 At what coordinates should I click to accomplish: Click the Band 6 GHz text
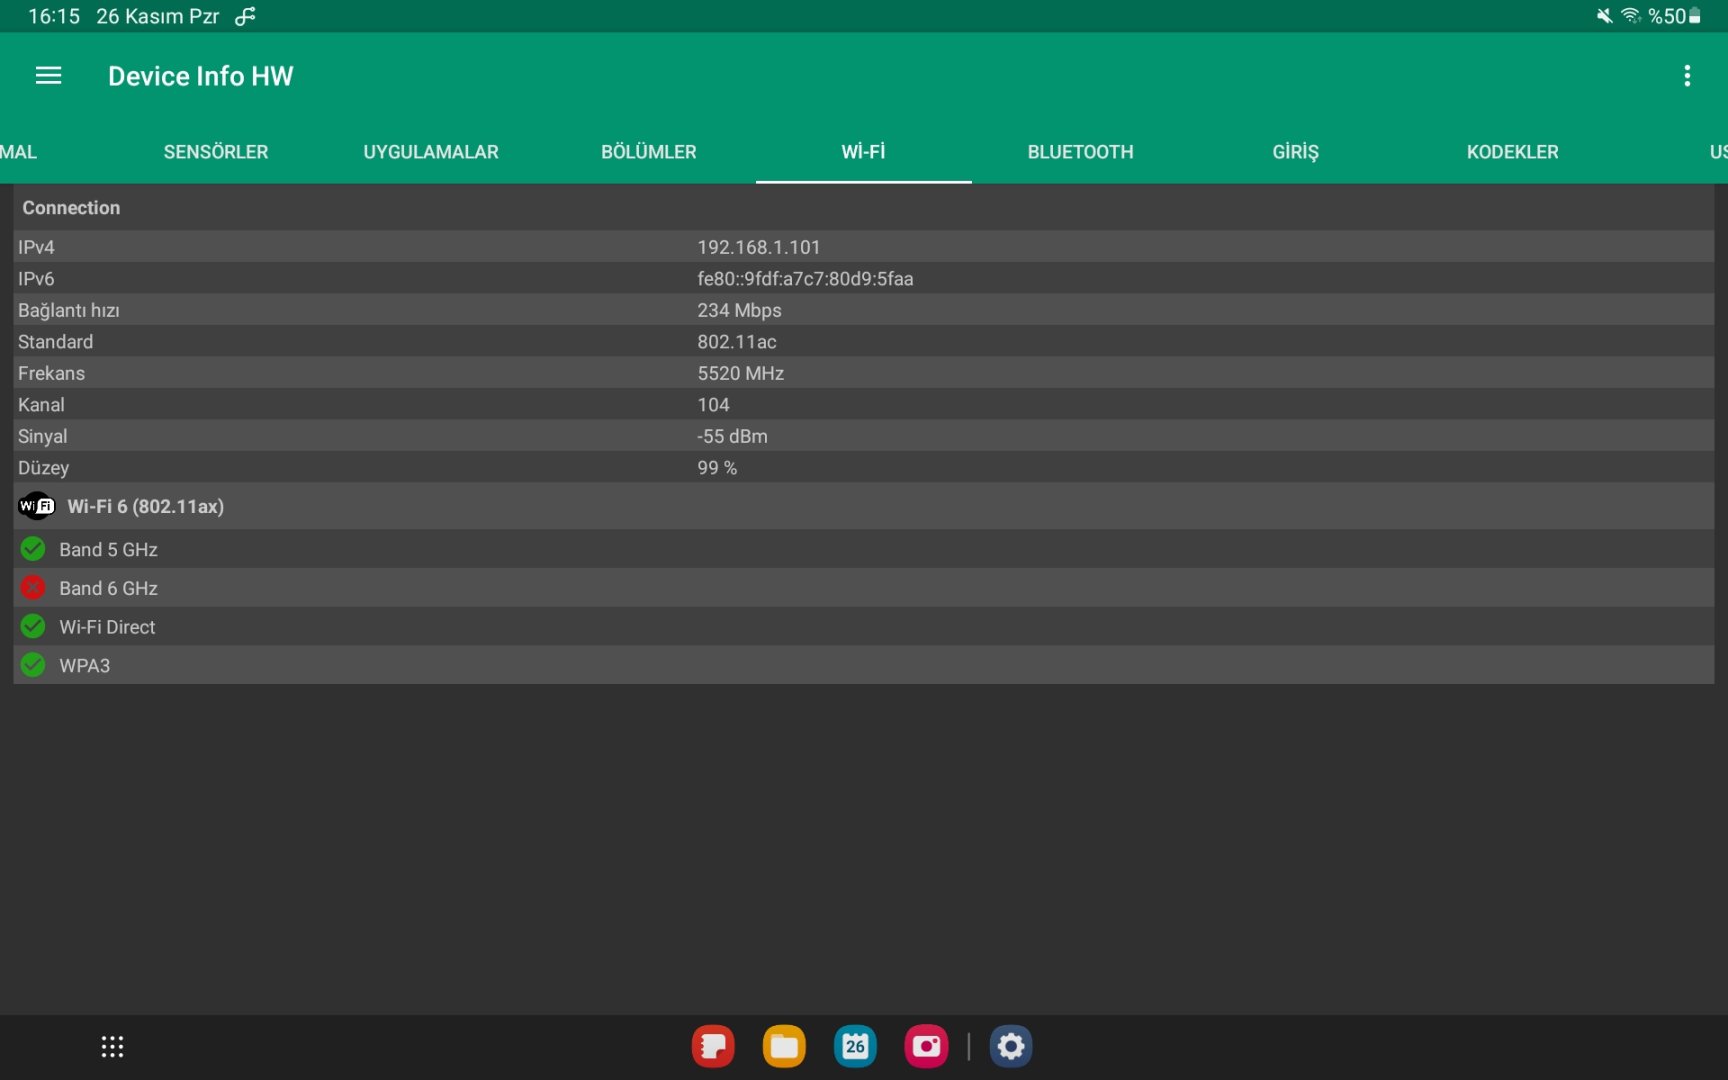(108, 589)
